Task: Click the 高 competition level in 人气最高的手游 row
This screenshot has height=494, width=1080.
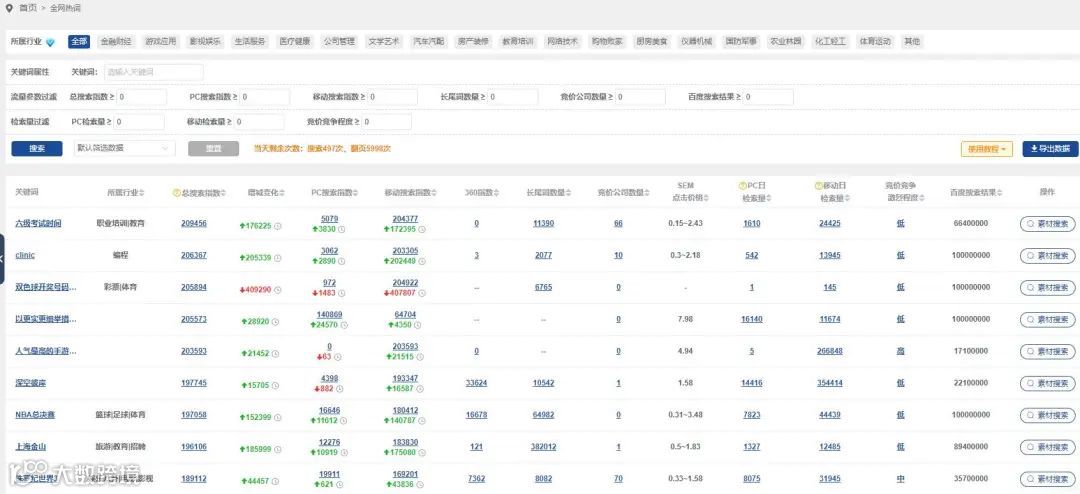Action: tap(900, 351)
